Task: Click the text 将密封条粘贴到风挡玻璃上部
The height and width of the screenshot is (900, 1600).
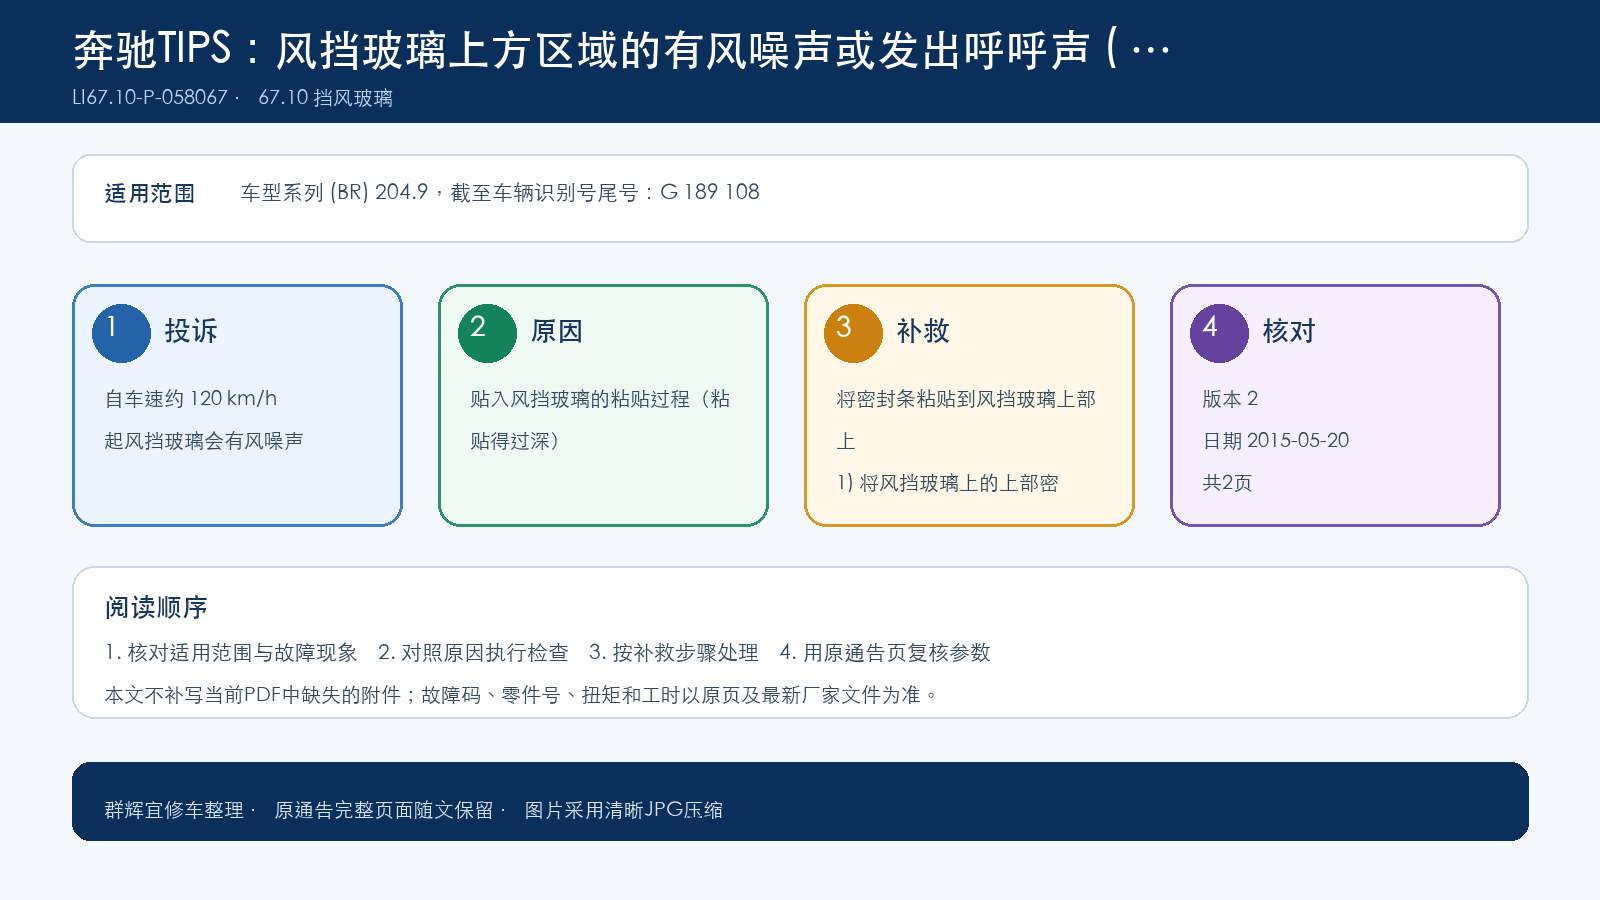Action: (x=966, y=398)
